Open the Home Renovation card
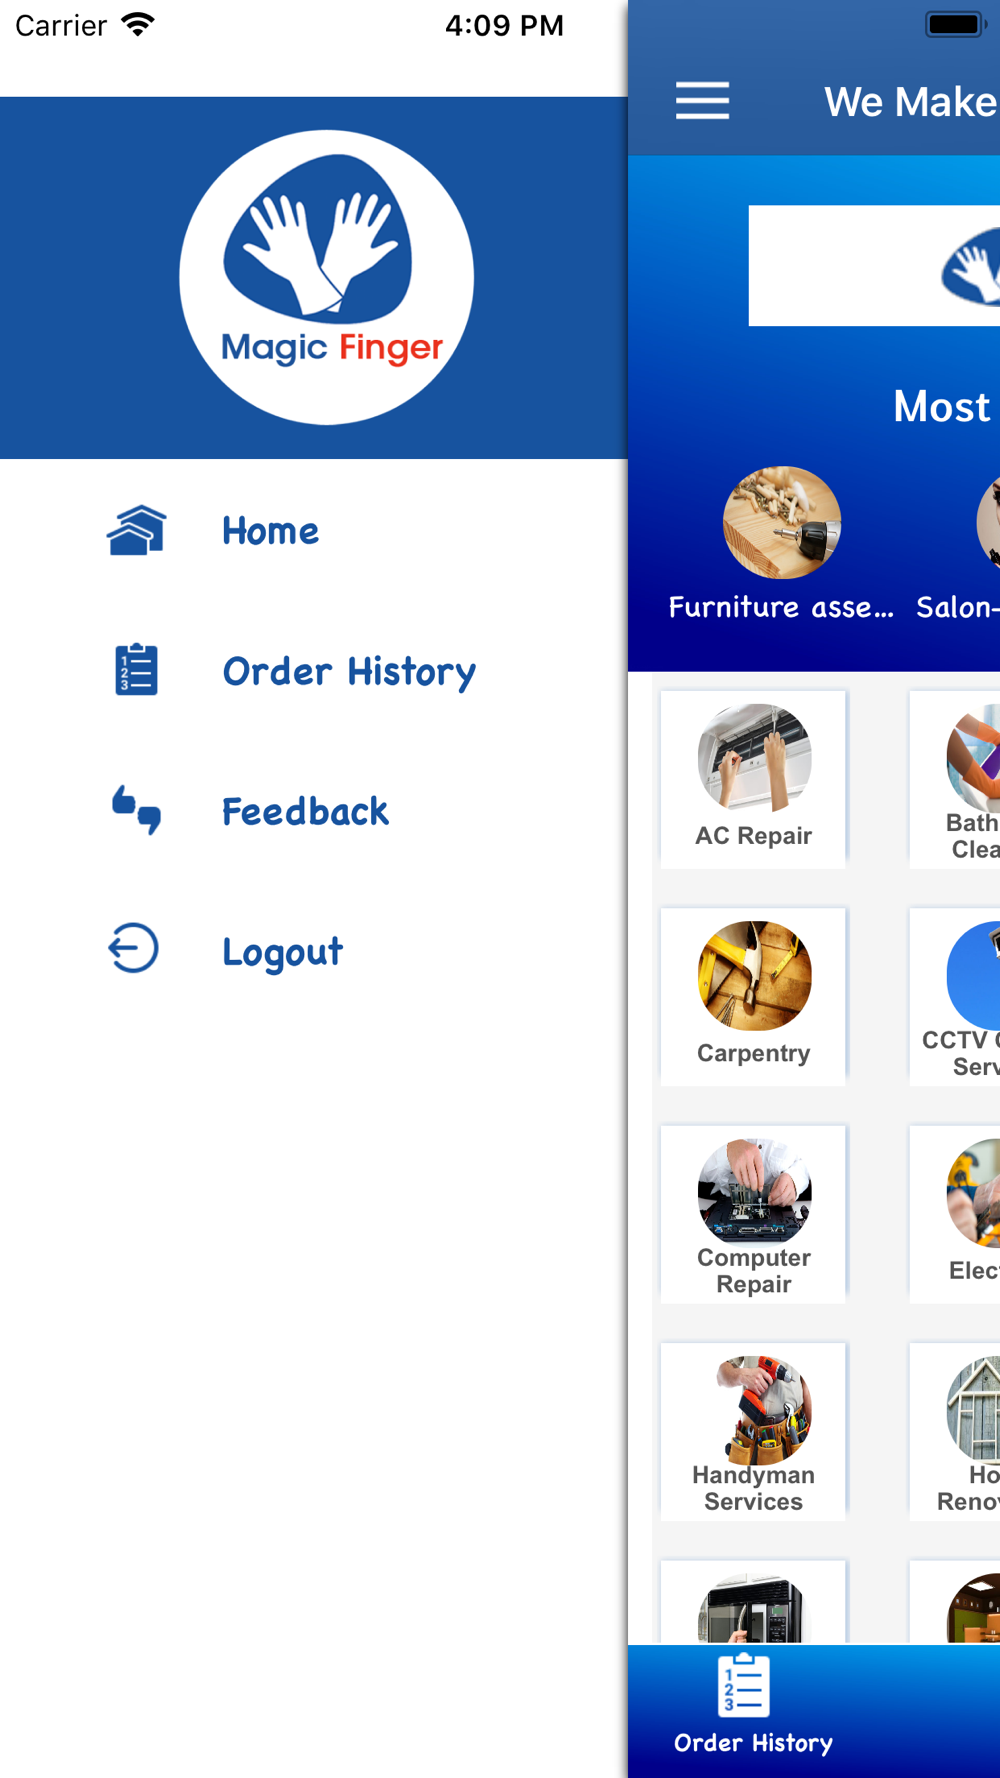1000x1778 pixels. 955,1431
